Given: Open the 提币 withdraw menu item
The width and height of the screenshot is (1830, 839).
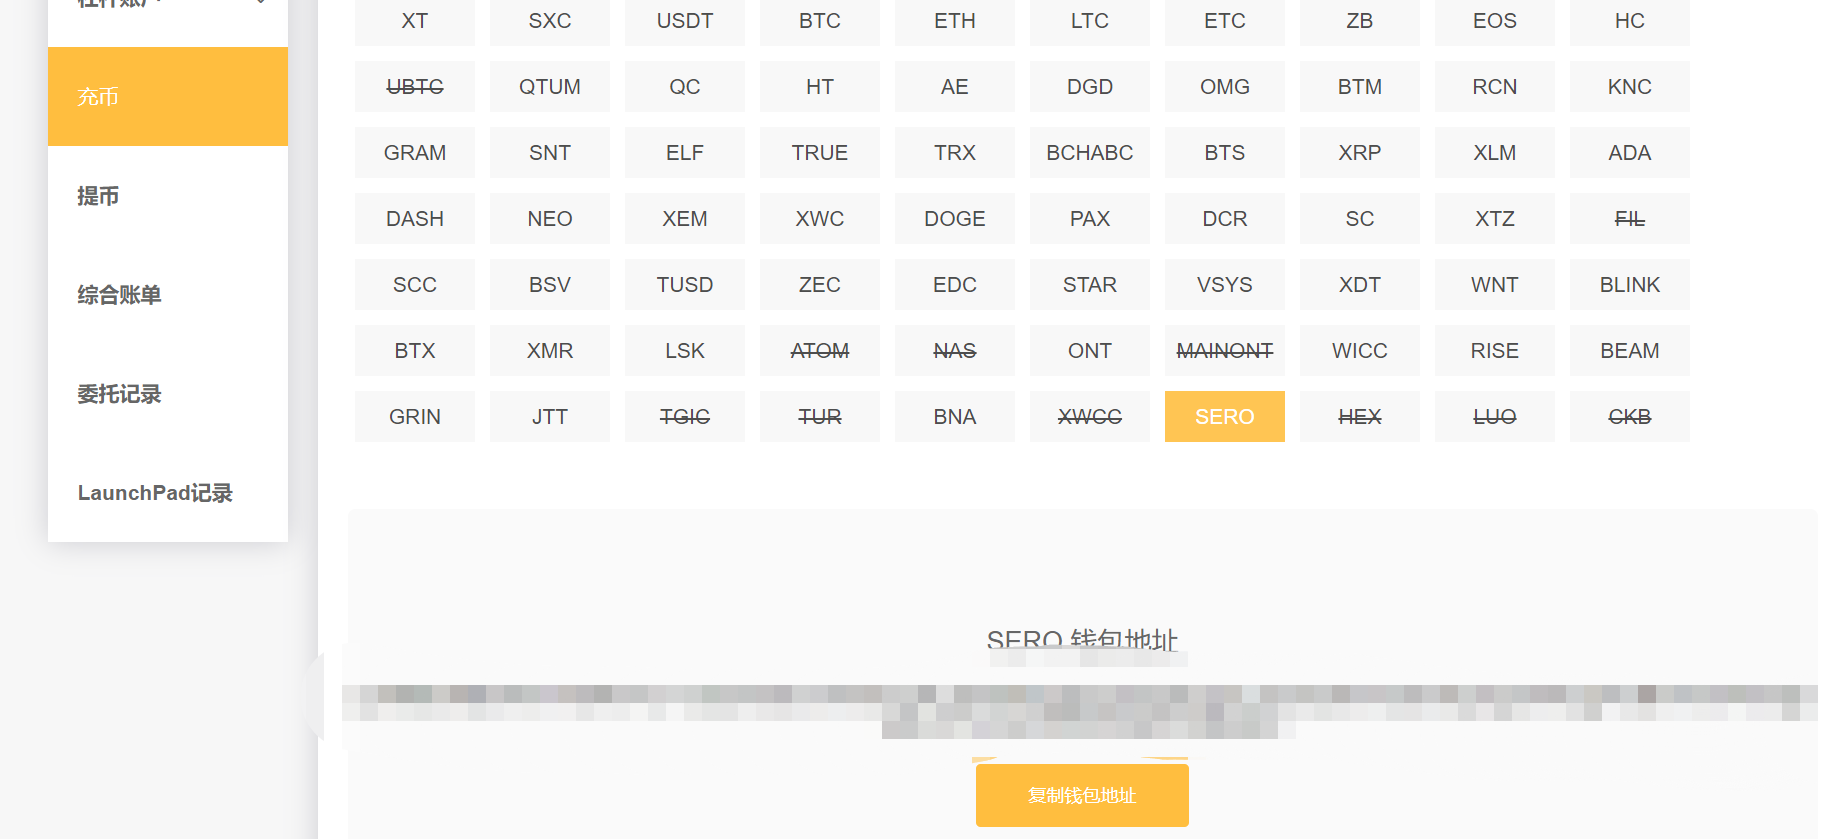Looking at the screenshot, I should click(x=168, y=196).
